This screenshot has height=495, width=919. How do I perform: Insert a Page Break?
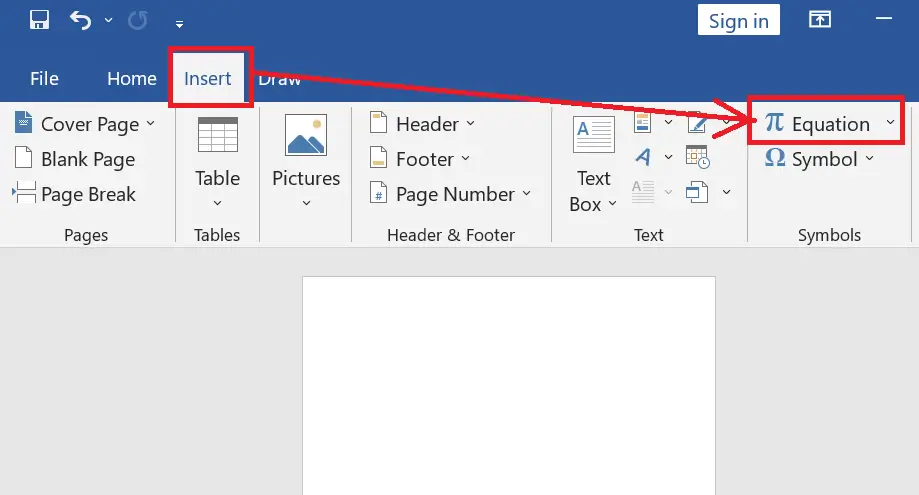coord(74,194)
